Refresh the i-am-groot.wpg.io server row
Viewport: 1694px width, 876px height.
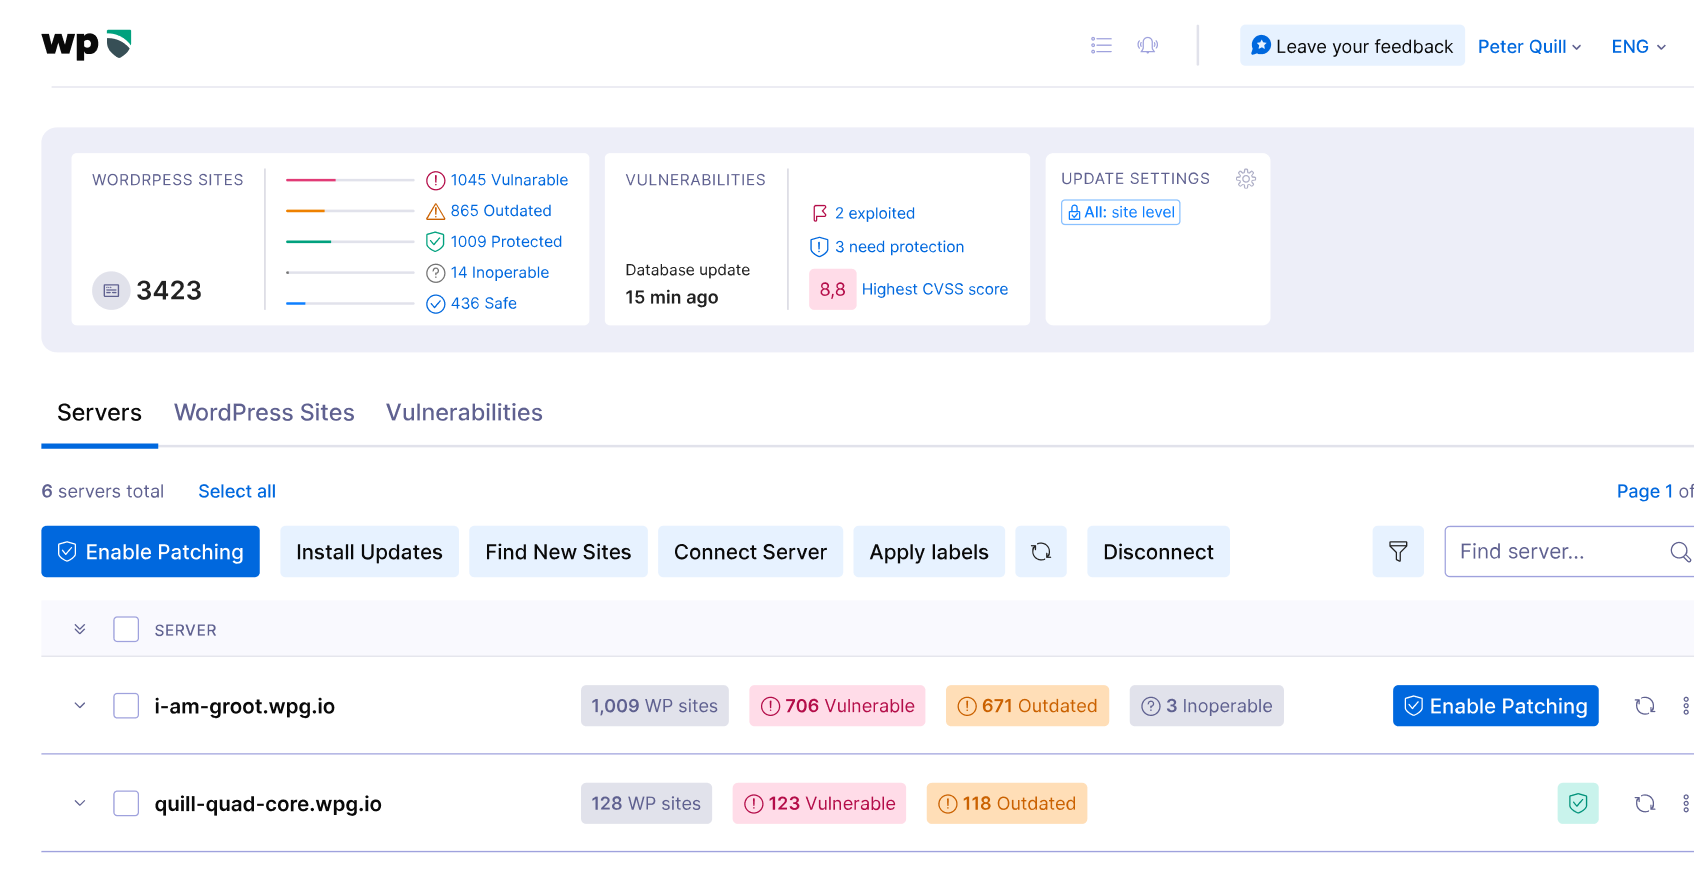[x=1644, y=706]
